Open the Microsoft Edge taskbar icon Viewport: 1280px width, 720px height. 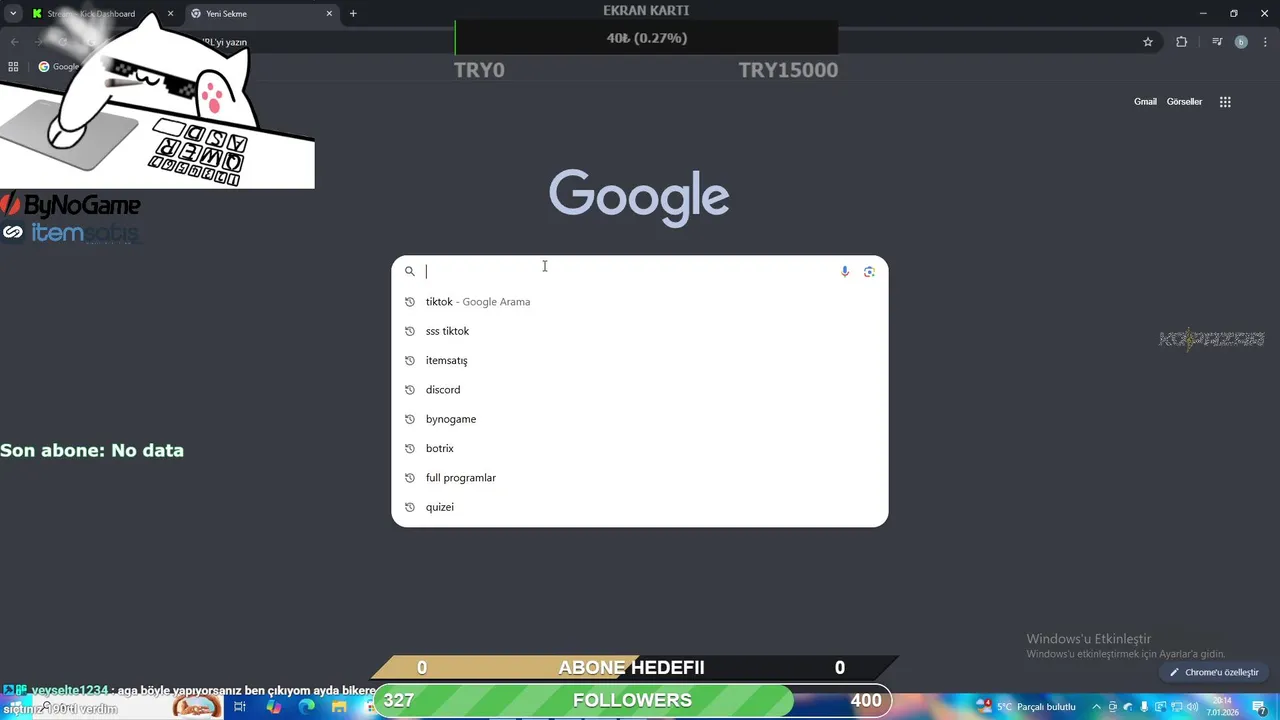pyautogui.click(x=306, y=707)
